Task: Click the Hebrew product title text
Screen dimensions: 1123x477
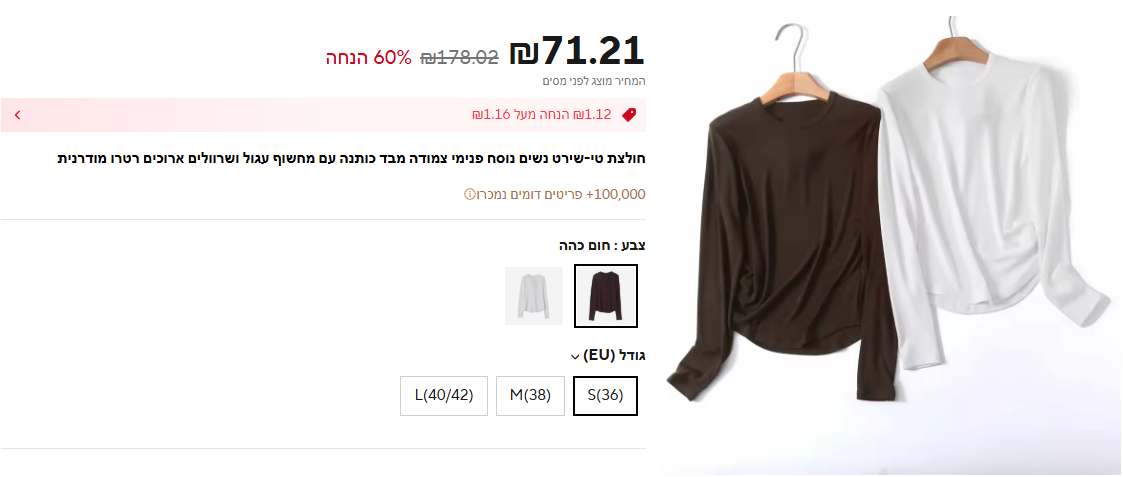Action: point(352,158)
